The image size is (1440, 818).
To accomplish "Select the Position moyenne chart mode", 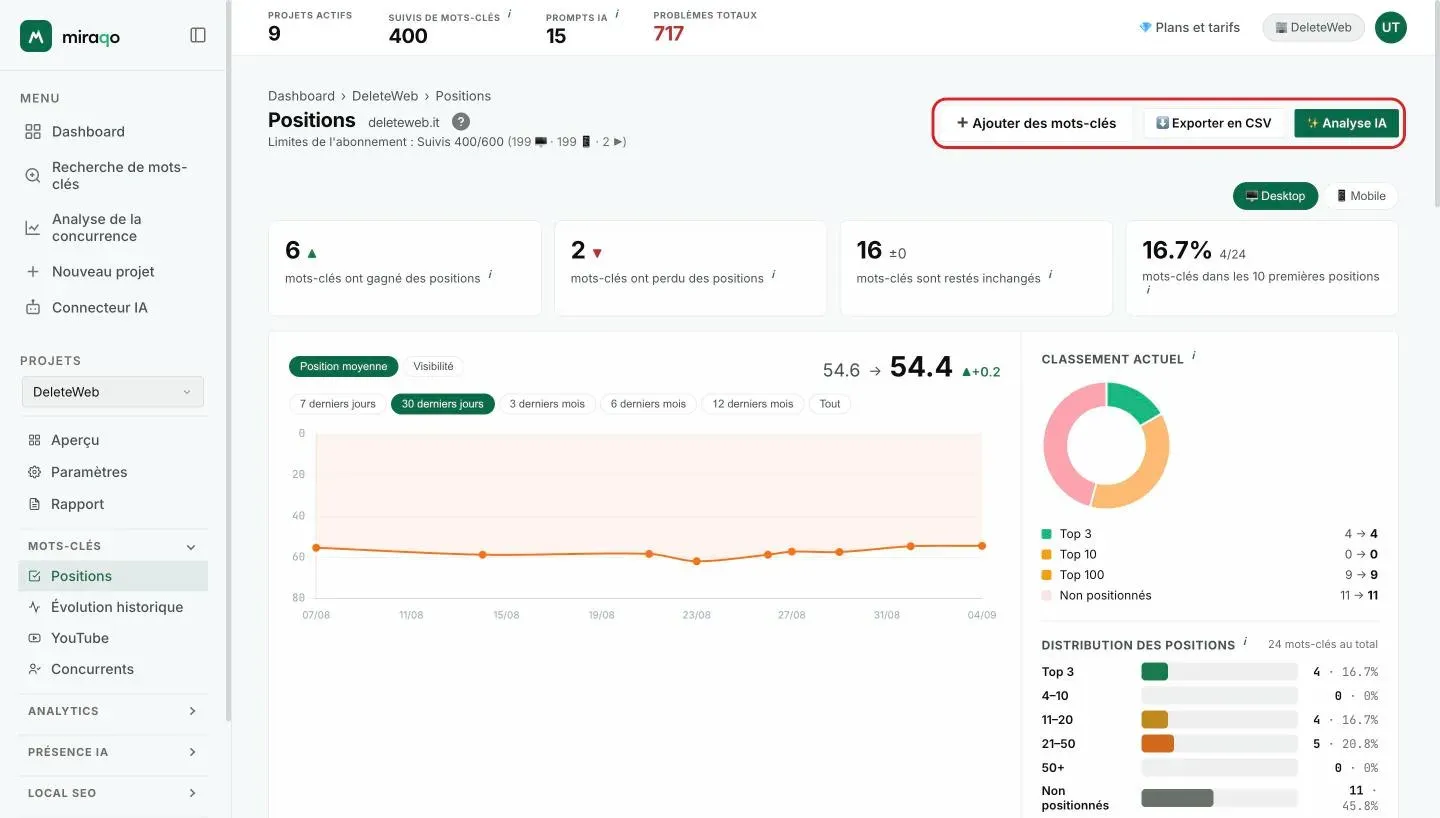I will (343, 367).
